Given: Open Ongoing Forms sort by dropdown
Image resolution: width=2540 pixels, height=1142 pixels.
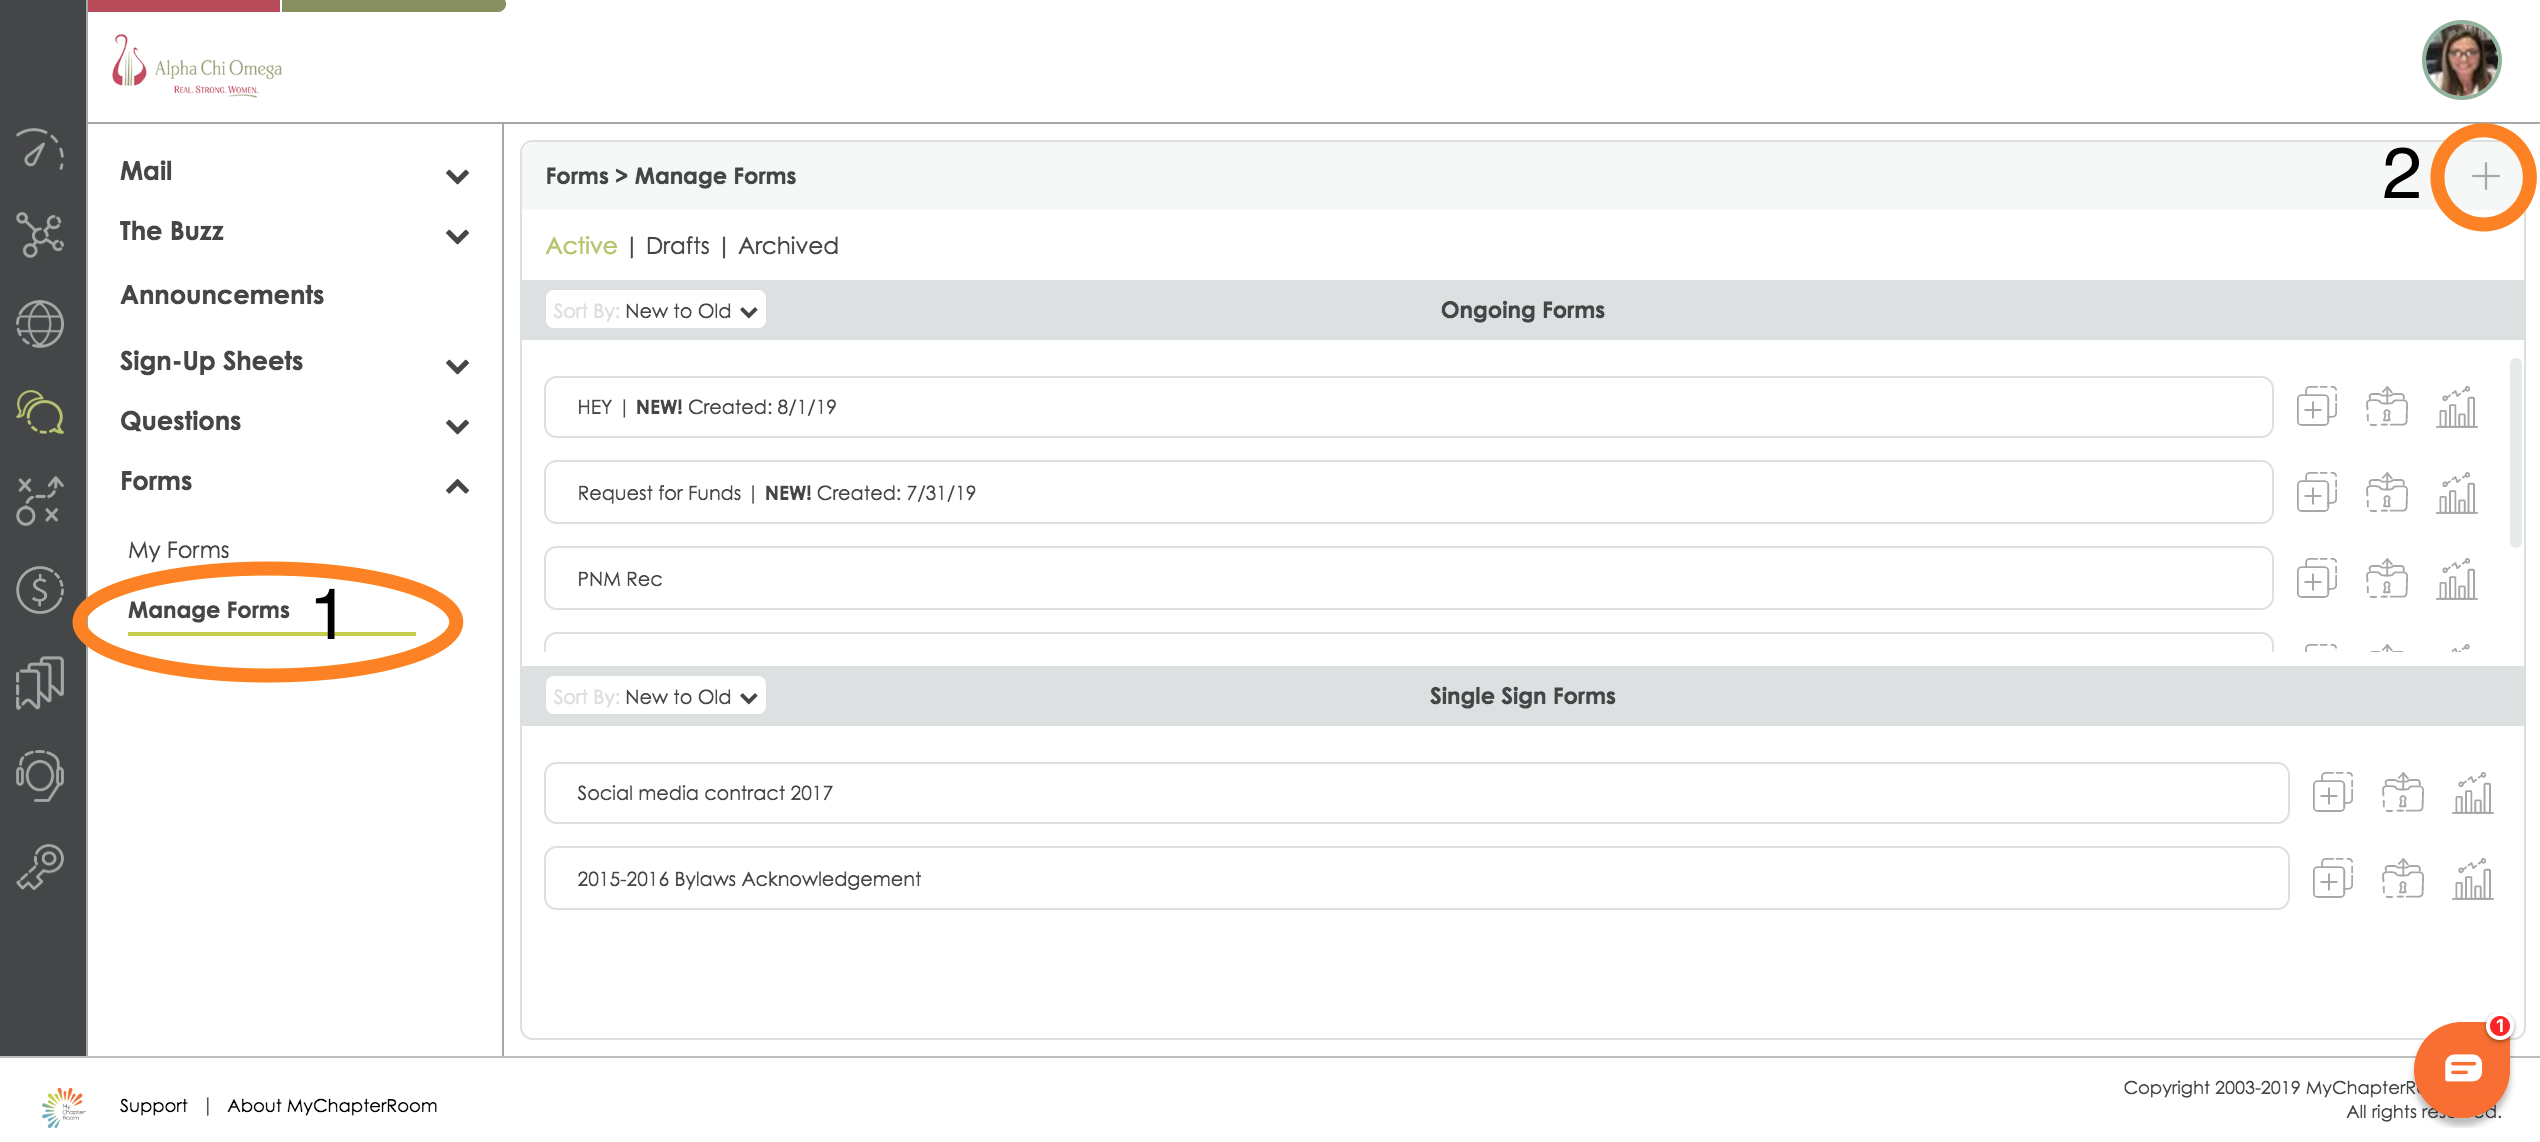Looking at the screenshot, I should click(x=656, y=311).
